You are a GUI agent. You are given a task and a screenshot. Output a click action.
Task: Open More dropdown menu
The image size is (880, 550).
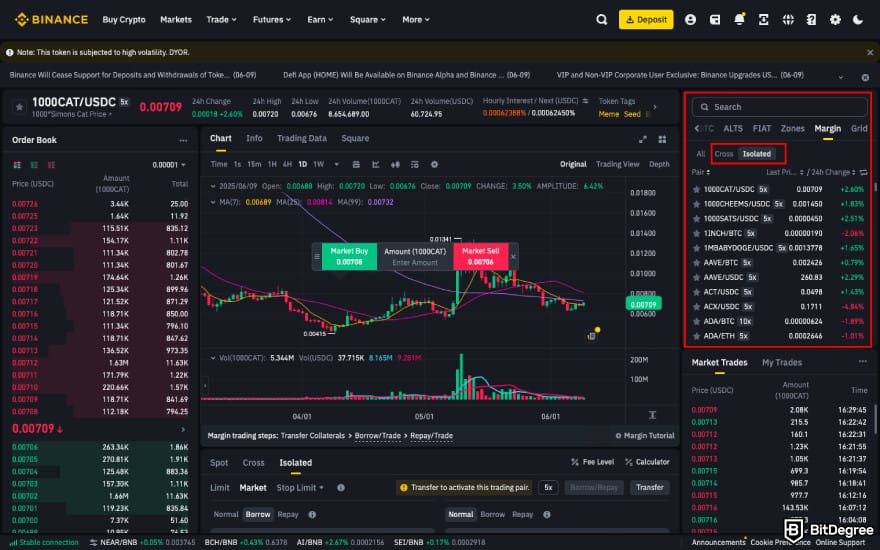coord(416,20)
